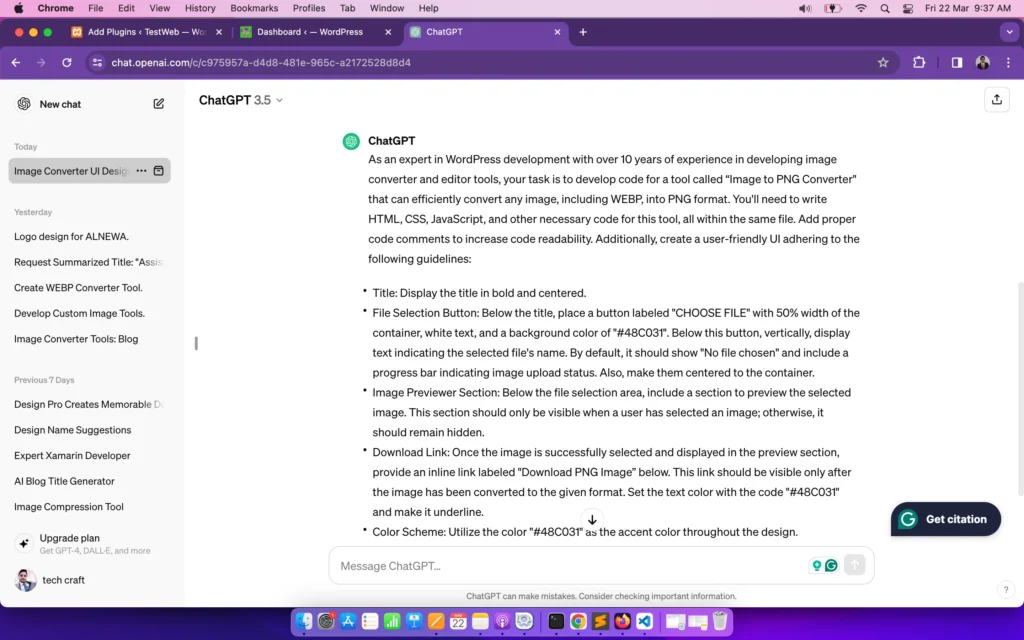Open the Calendar app from the dock
Viewport: 1024px width, 640px height.
coord(458,621)
